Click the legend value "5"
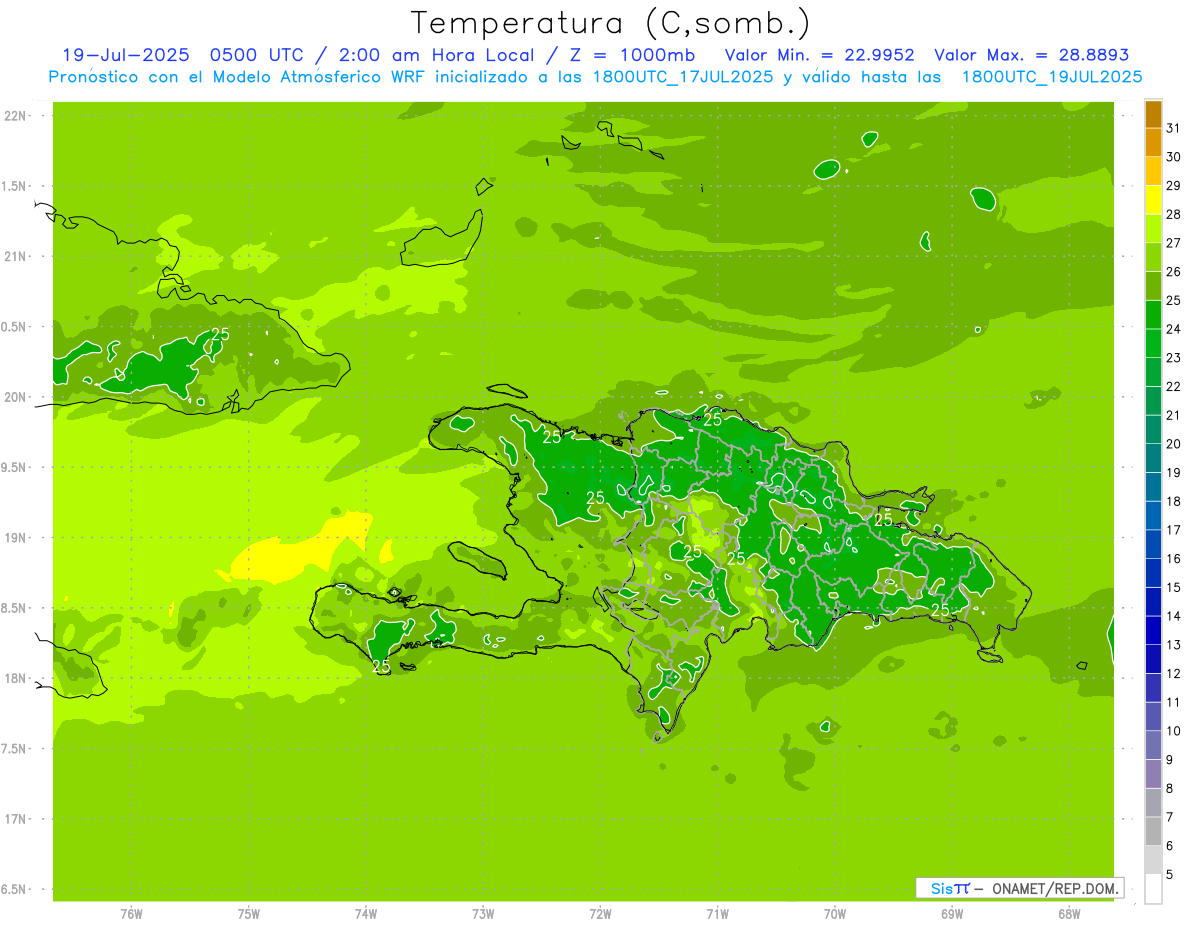Screen dimensions: 1200x927 point(1170,875)
